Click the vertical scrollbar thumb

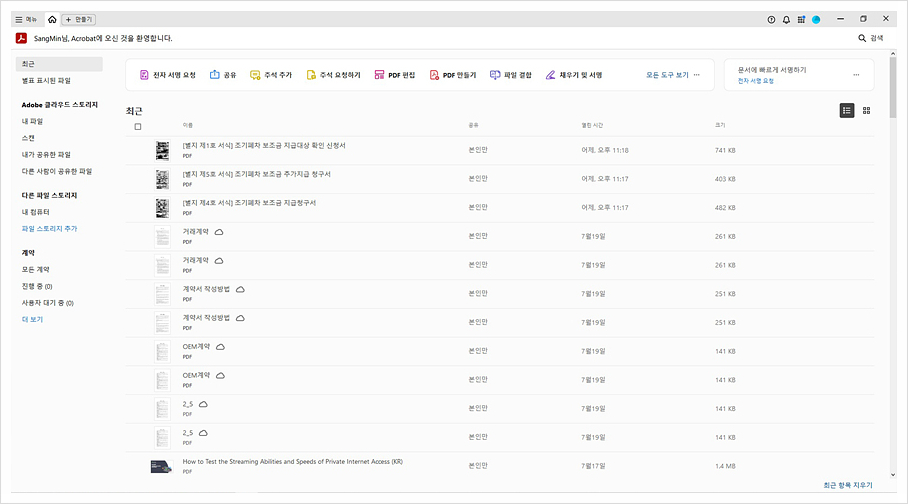click(892, 87)
